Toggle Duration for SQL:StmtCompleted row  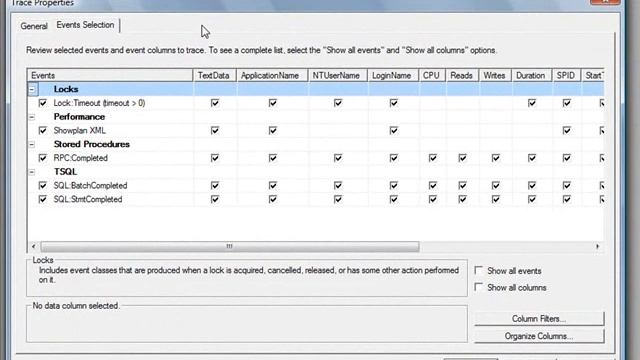[x=532, y=199]
